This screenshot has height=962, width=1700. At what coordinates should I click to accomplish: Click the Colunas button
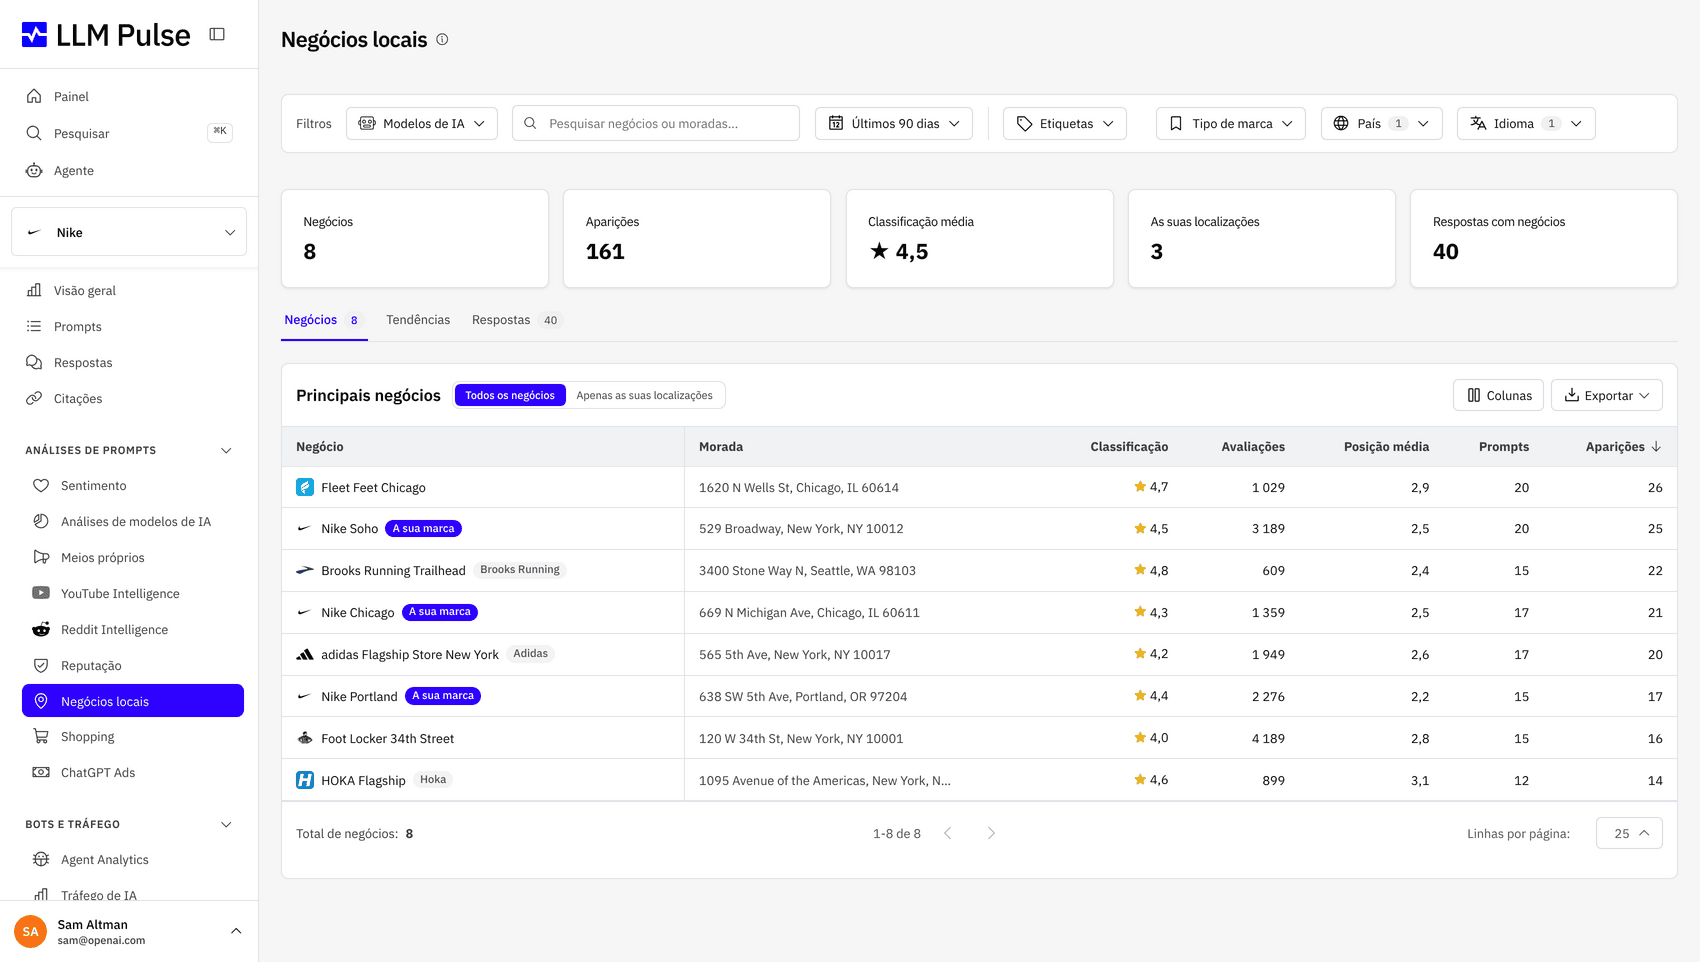point(1499,395)
